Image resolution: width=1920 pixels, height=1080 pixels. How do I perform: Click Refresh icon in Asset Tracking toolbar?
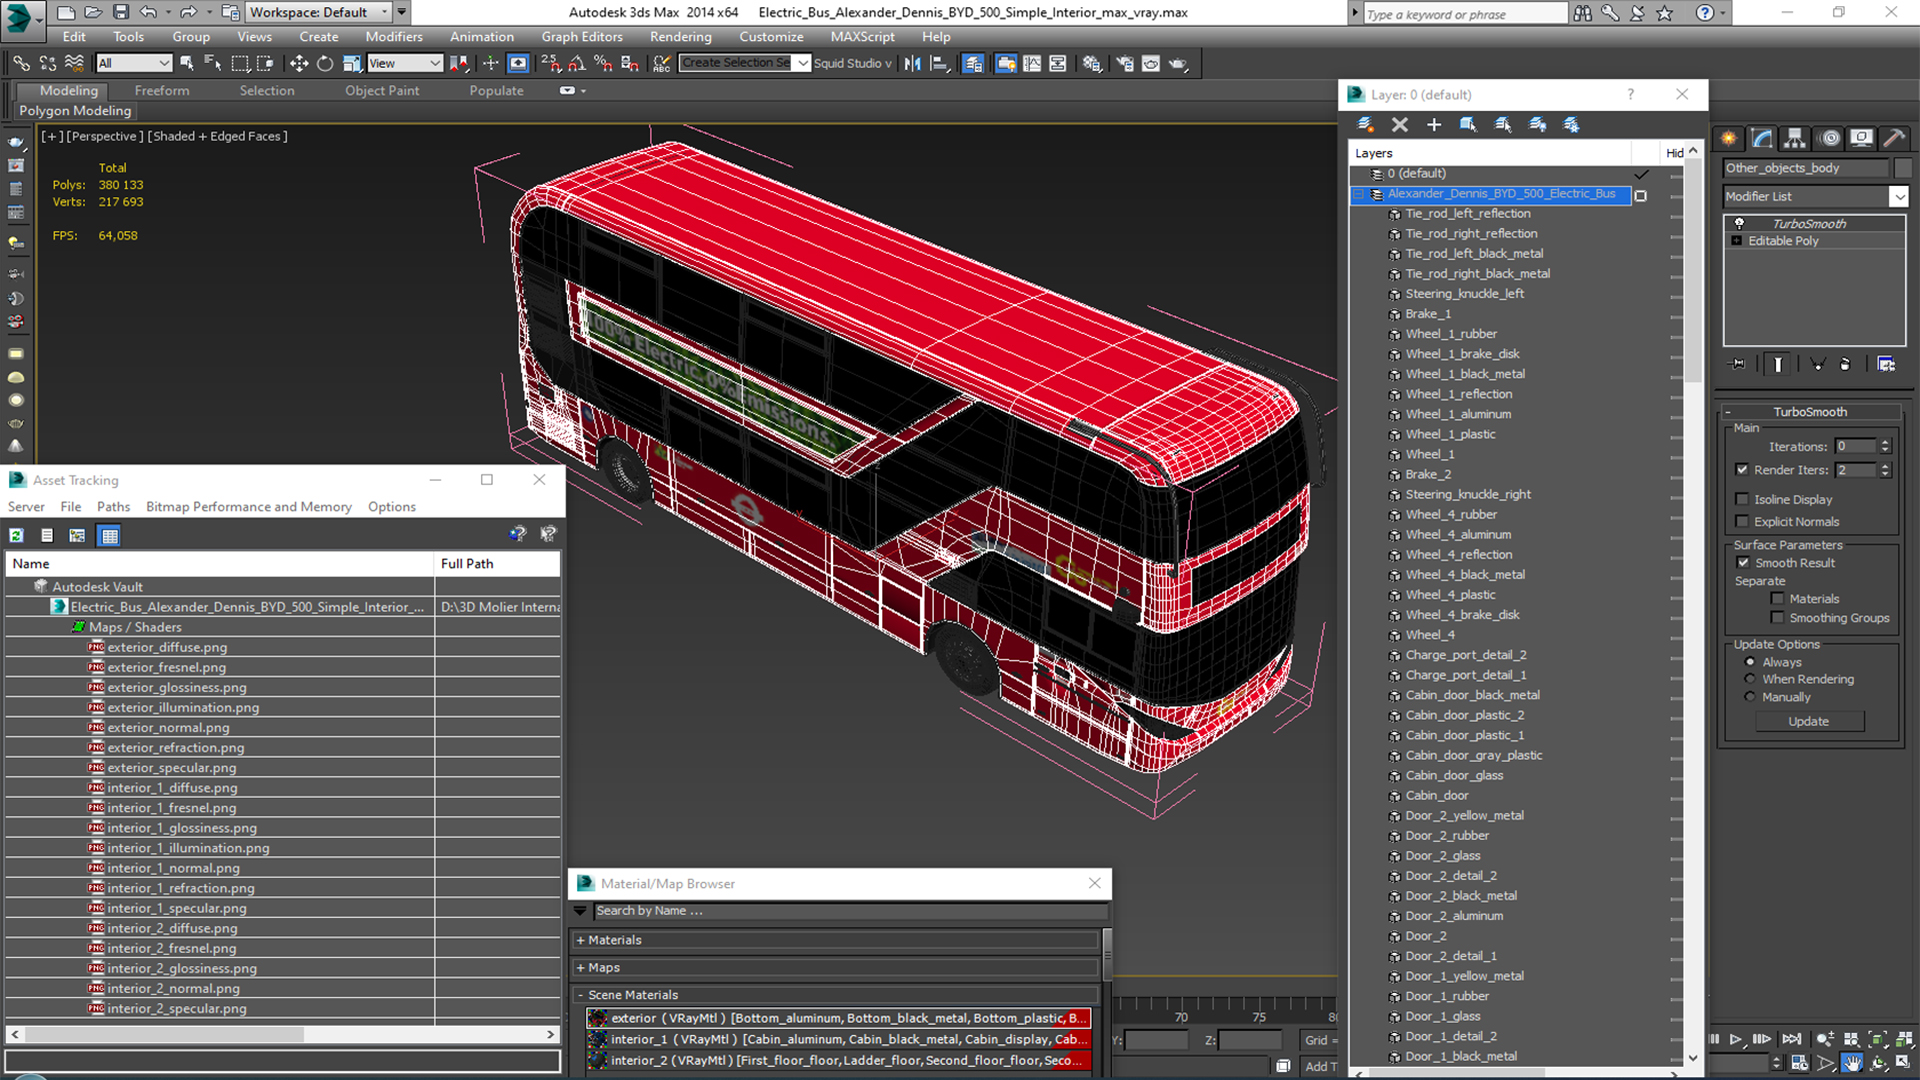17,535
